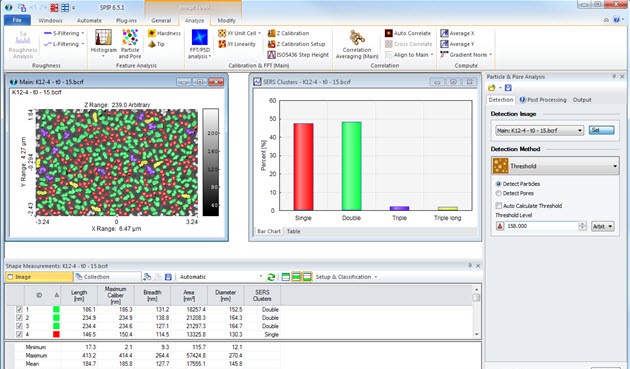
Task: Click the Set button
Action: coord(601,130)
